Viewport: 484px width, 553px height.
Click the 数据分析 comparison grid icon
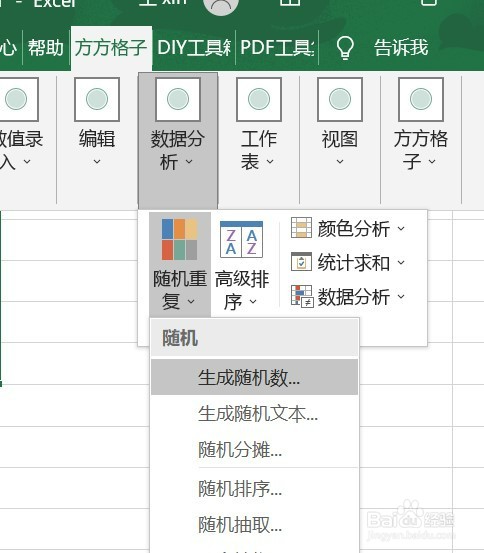[x=302, y=296]
